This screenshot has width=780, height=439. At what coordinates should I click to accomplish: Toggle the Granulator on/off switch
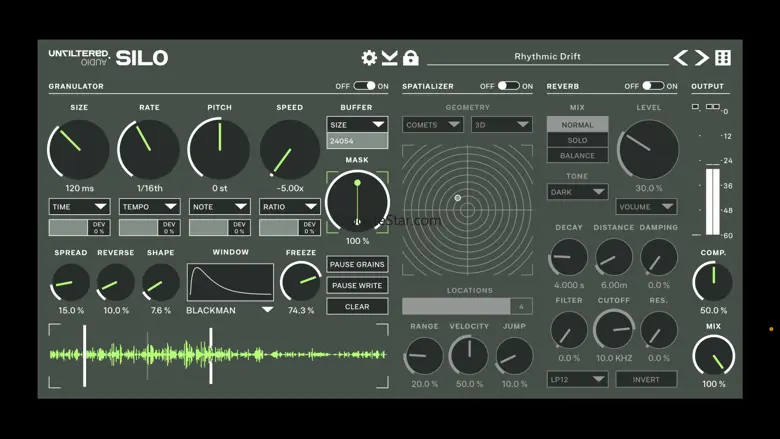(x=364, y=87)
